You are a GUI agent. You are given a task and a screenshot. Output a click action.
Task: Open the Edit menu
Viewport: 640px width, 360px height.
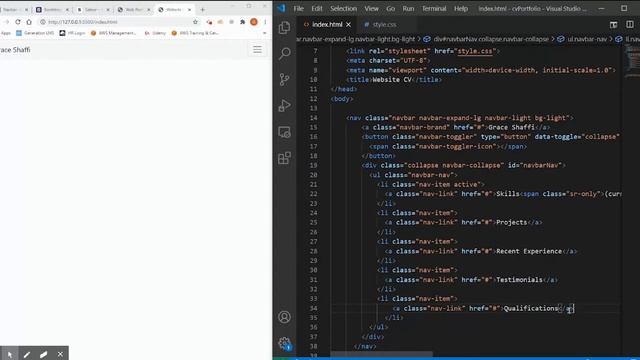(x=317, y=9)
